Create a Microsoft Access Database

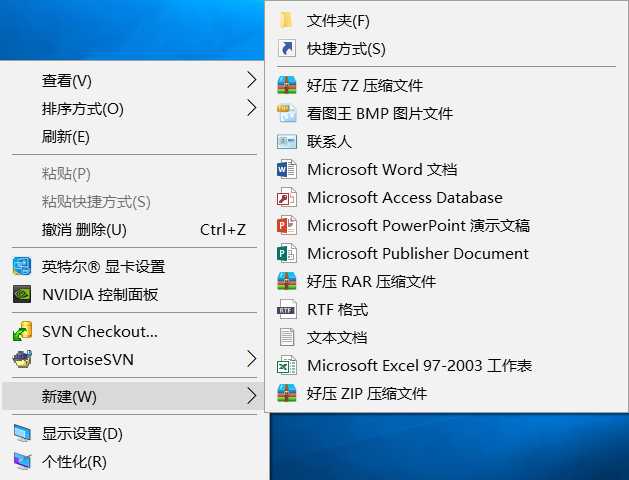[446, 197]
